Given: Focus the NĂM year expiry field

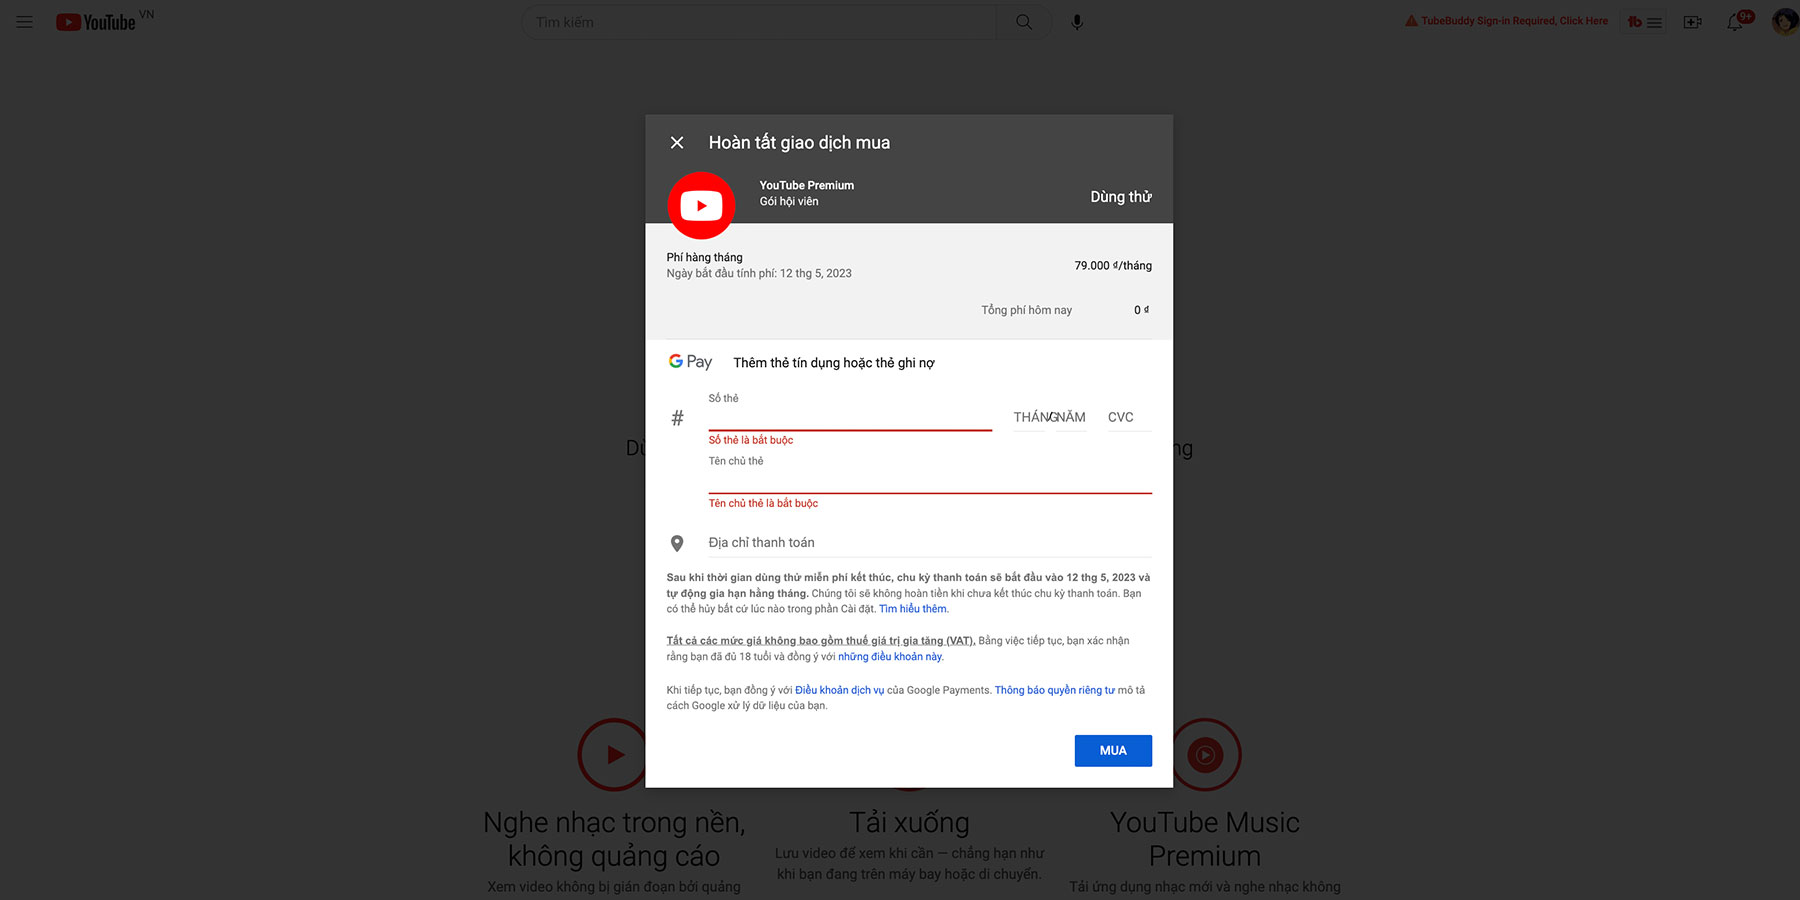Looking at the screenshot, I should tap(1070, 417).
